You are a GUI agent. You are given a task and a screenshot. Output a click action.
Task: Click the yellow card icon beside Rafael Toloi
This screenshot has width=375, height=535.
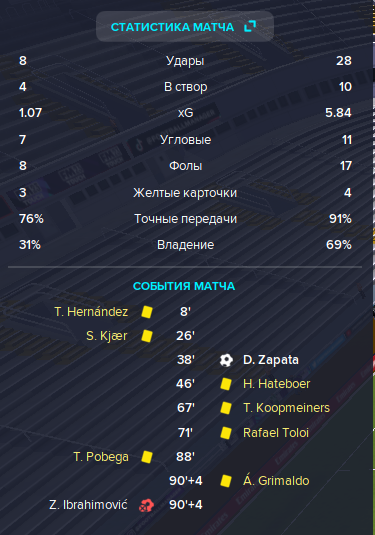pos(226,433)
